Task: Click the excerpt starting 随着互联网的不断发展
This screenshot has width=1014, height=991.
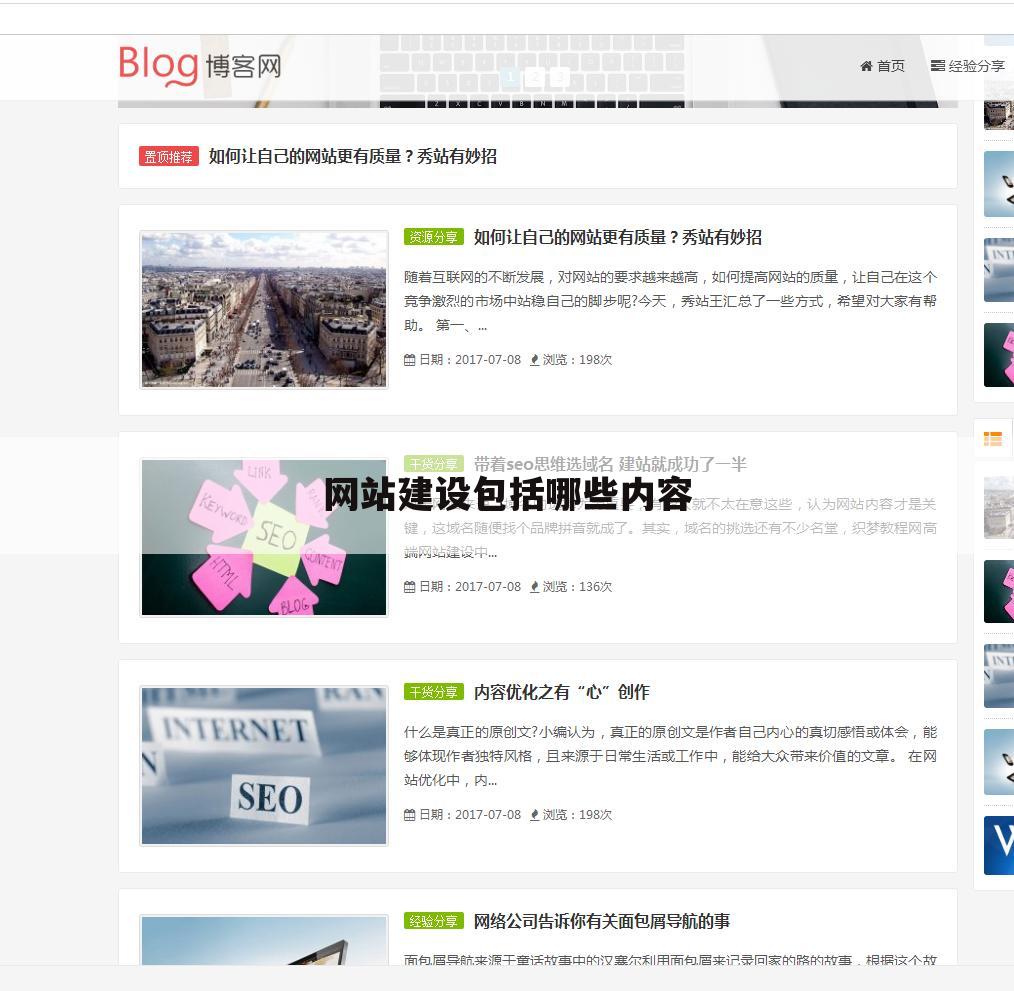Action: coord(670,301)
